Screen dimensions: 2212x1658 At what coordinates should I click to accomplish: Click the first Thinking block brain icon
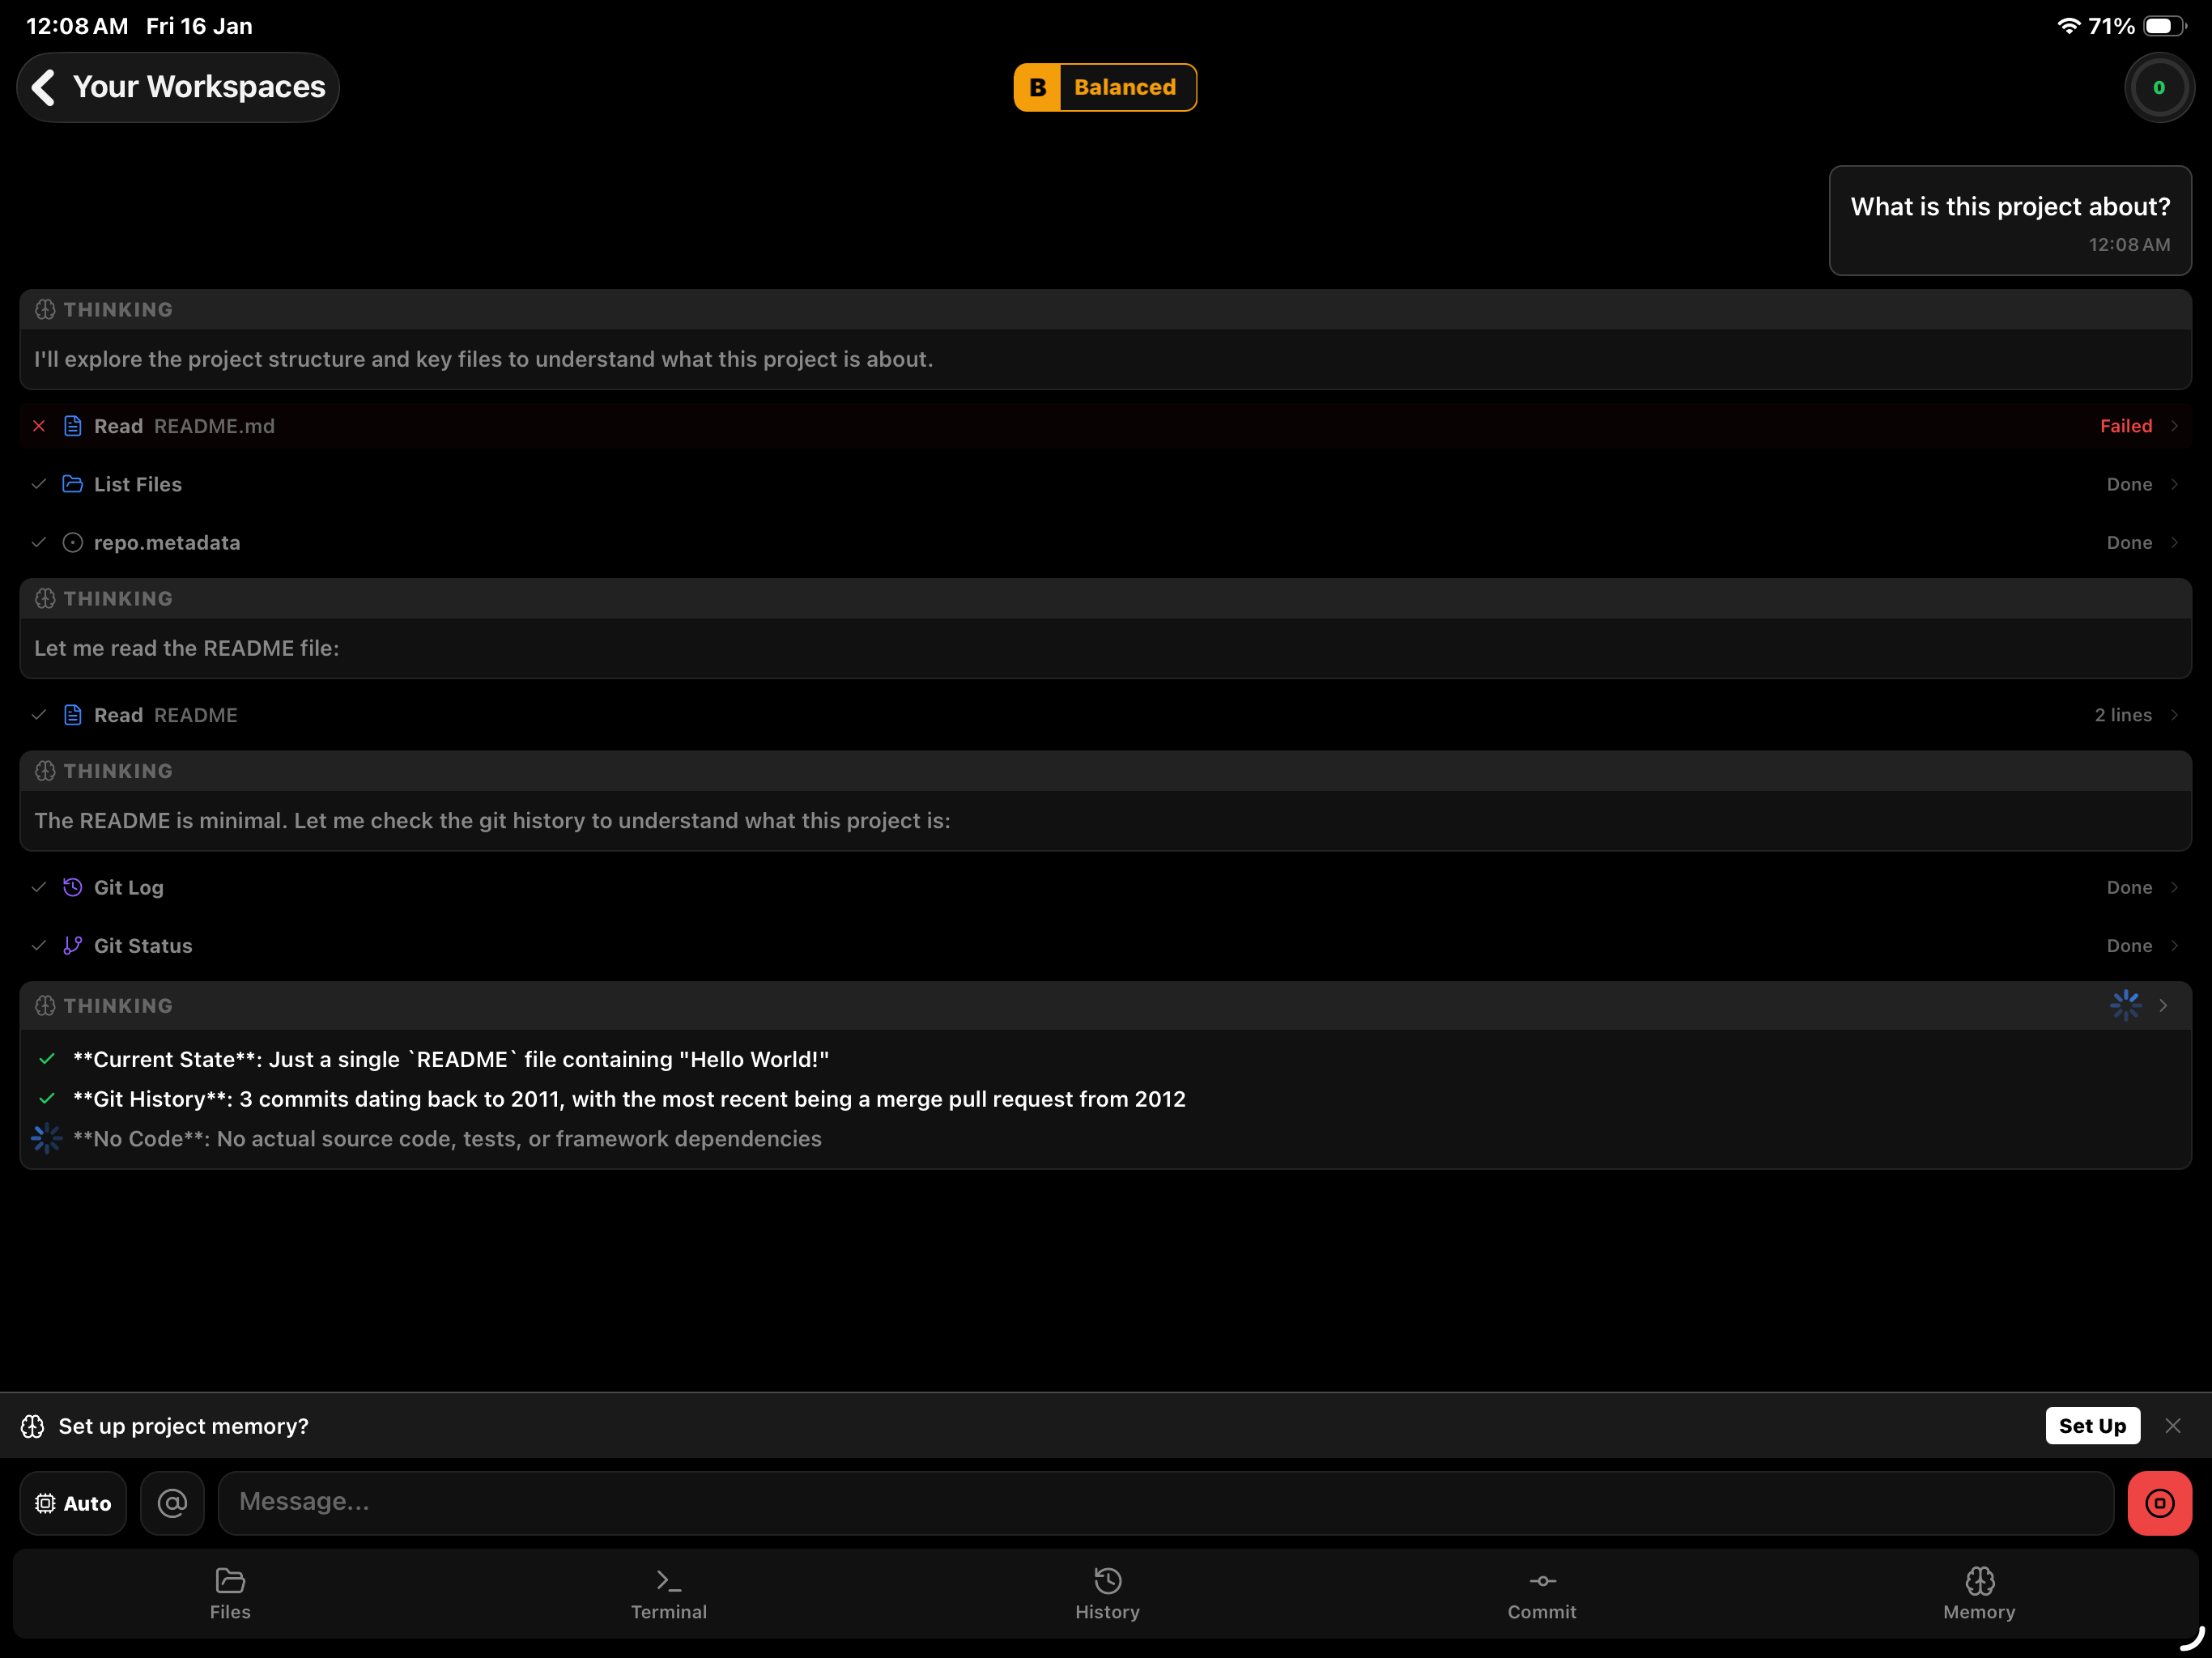coord(45,309)
